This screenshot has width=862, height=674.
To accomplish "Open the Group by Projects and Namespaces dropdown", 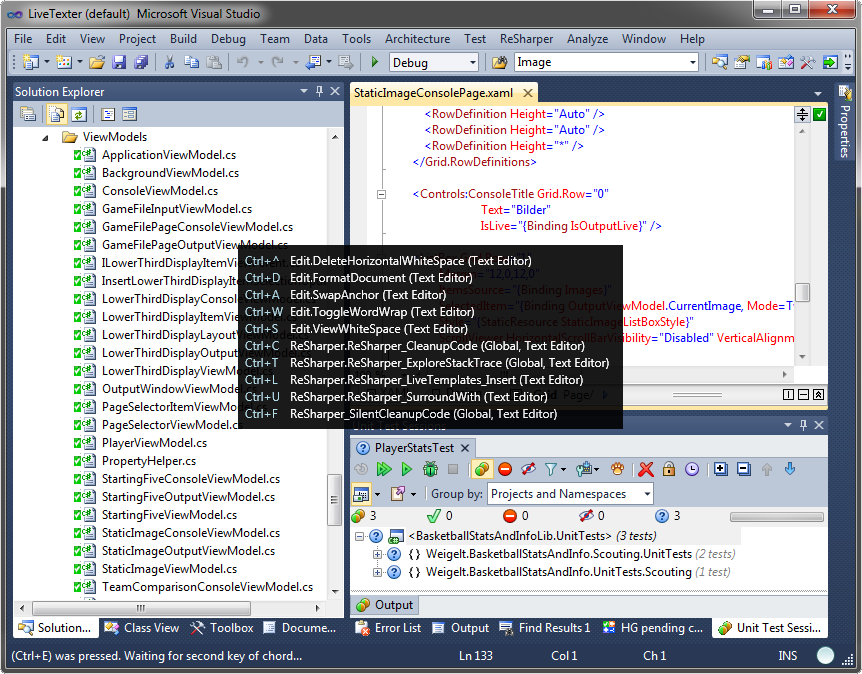I will [x=570, y=494].
